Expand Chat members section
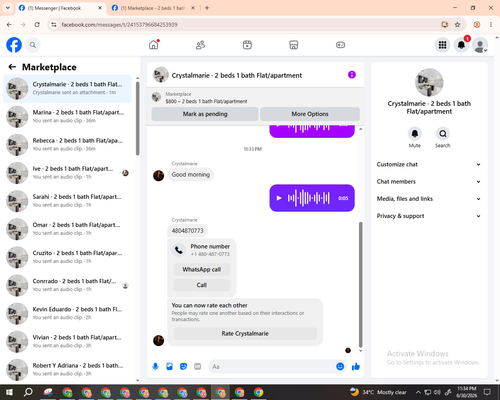 tap(429, 182)
